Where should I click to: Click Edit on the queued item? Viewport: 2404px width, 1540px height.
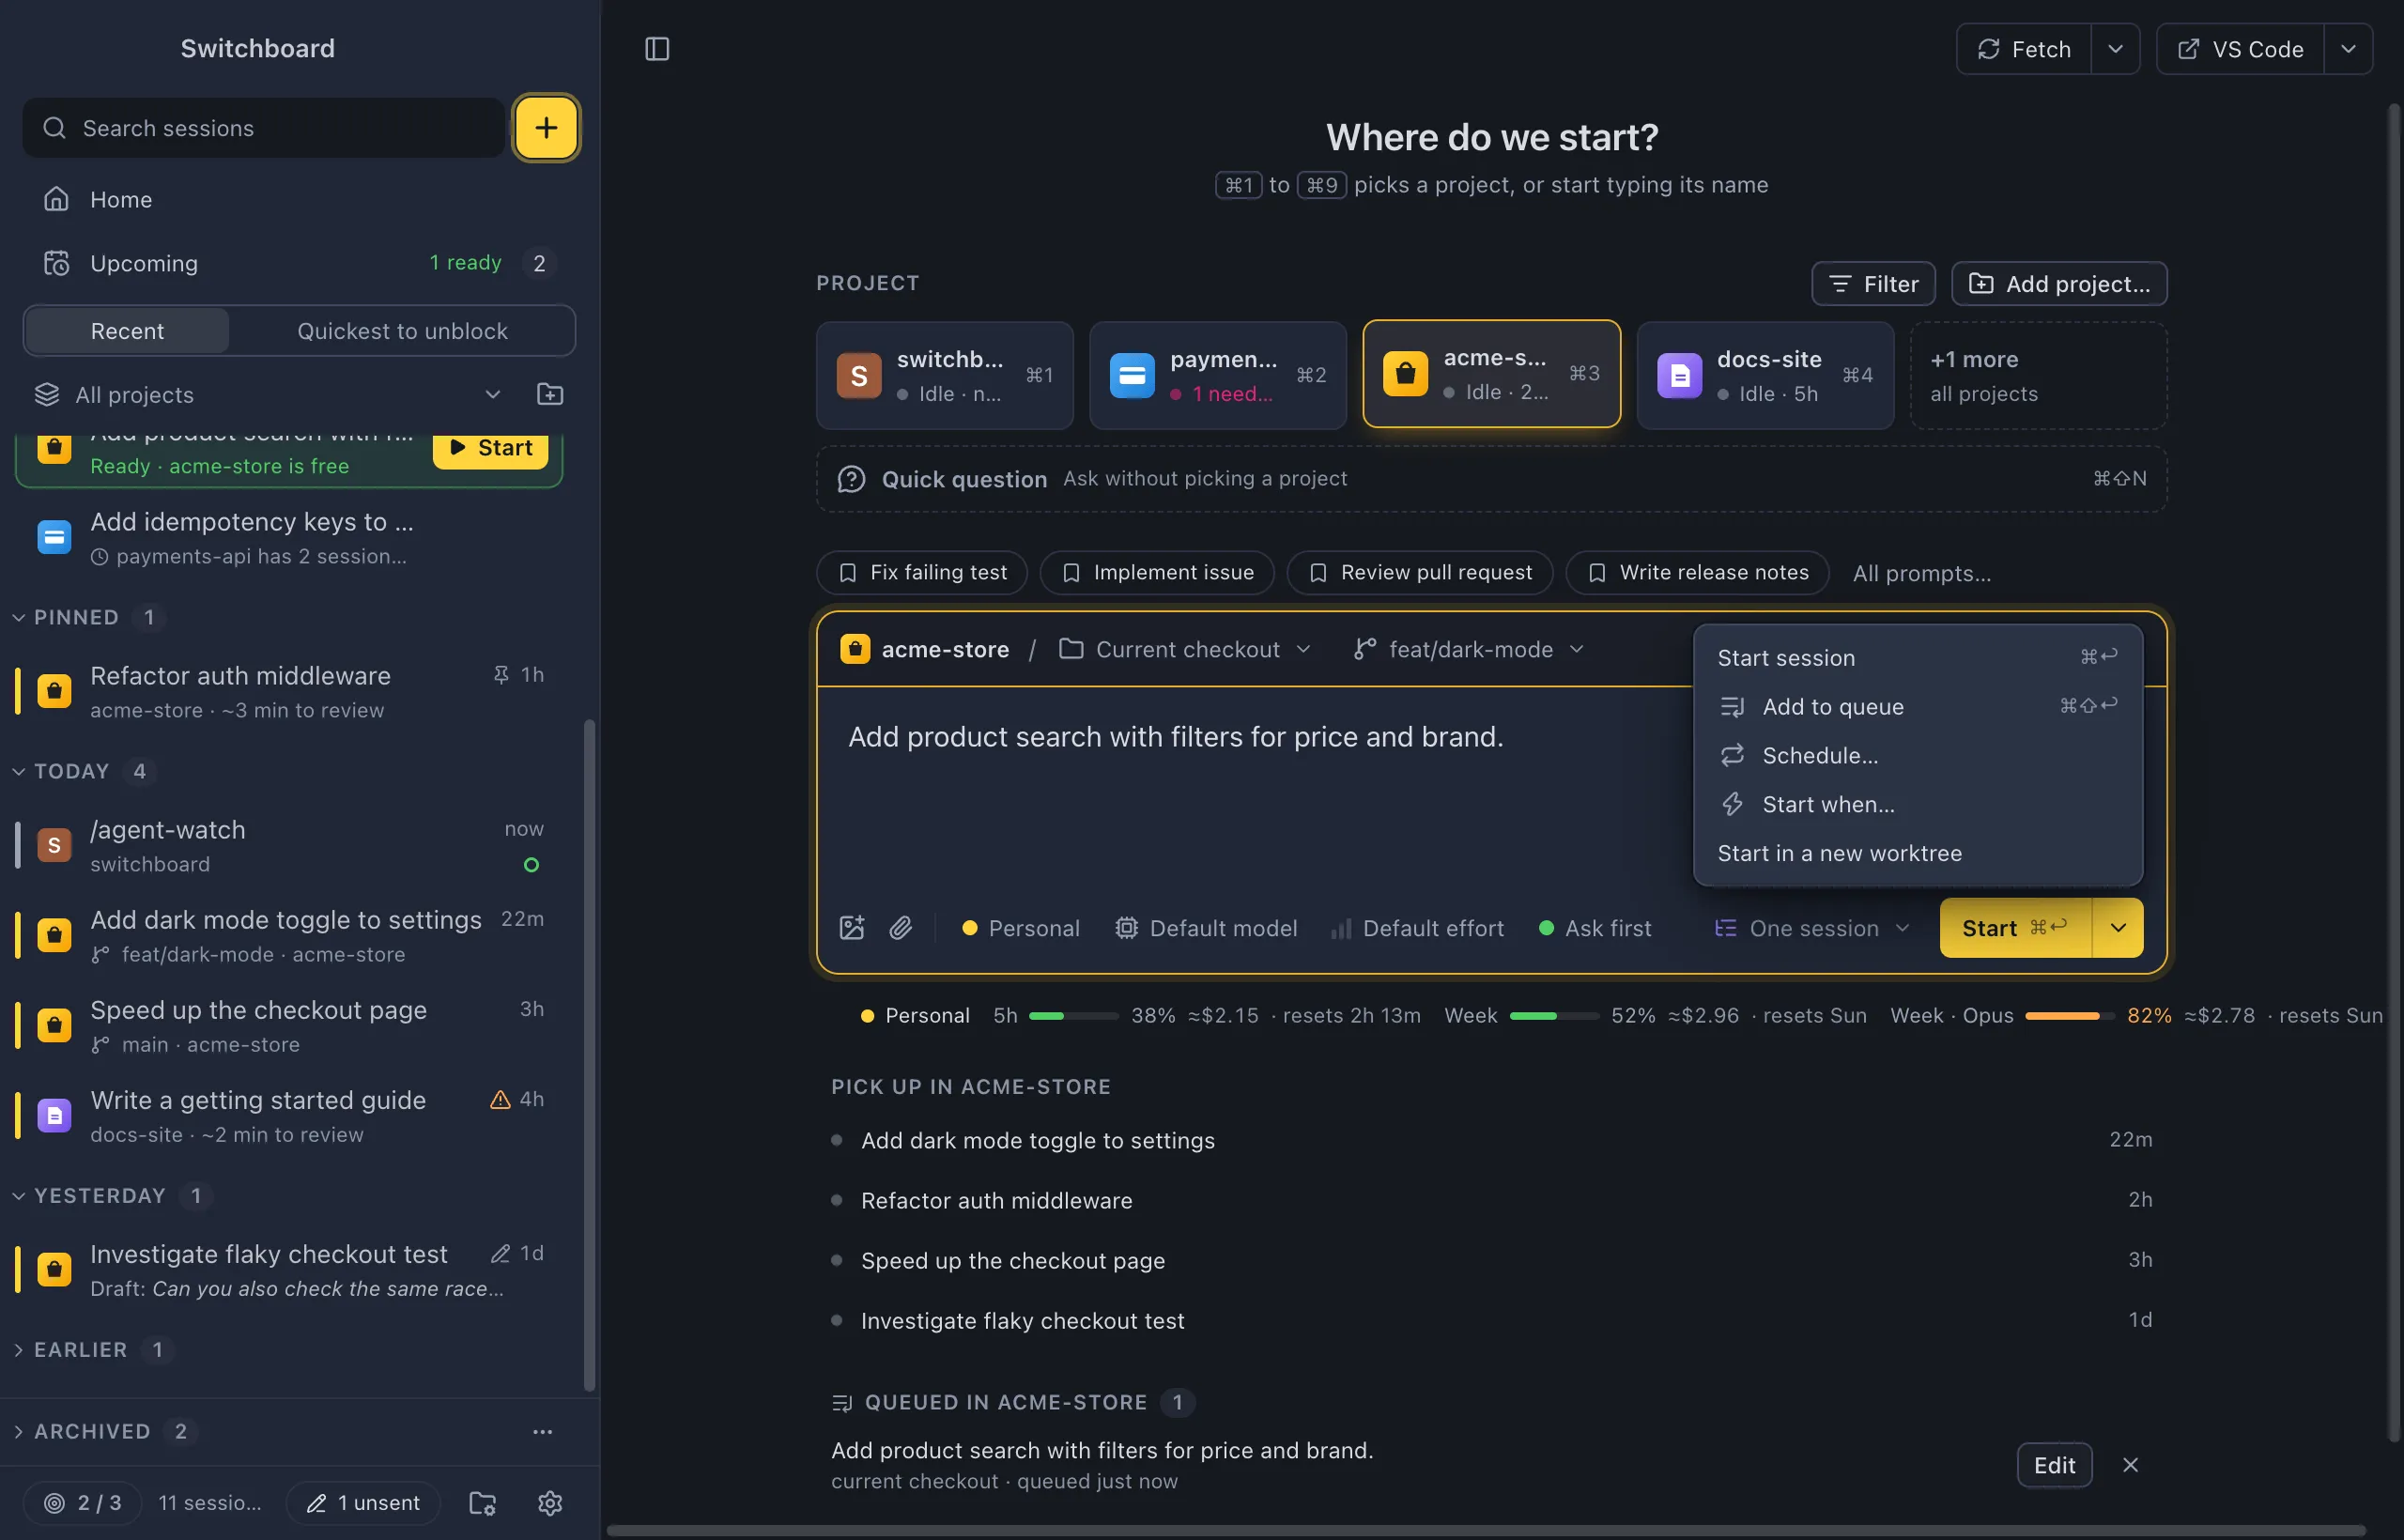point(2054,1465)
